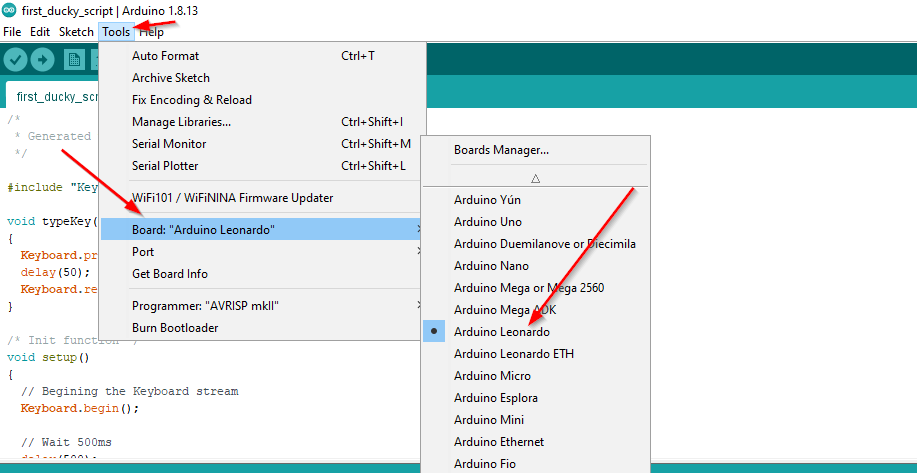Expand the Port submenu
This screenshot has width=917, height=473.
point(263,252)
